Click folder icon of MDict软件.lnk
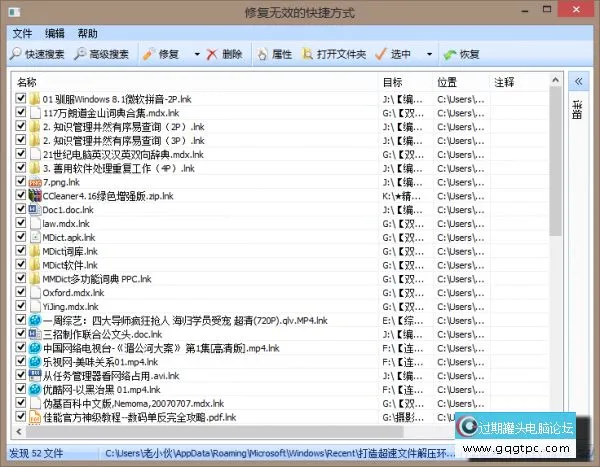 pos(34,265)
